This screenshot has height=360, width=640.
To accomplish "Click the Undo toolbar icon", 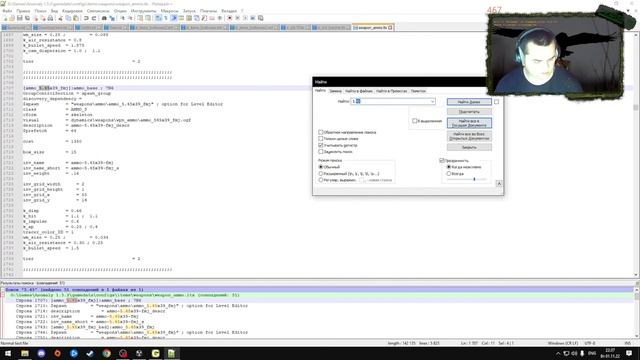I will (86, 18).
